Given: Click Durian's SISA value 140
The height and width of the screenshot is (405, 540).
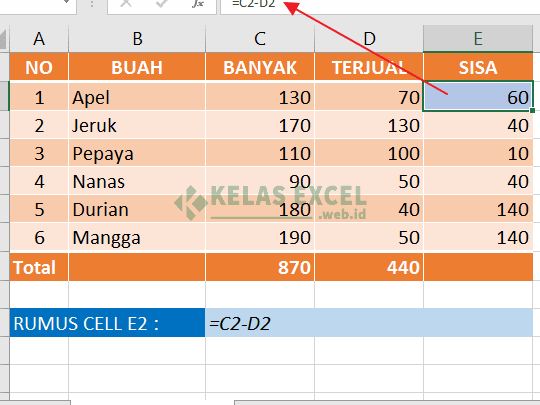Looking at the screenshot, I should pyautogui.click(x=478, y=209).
